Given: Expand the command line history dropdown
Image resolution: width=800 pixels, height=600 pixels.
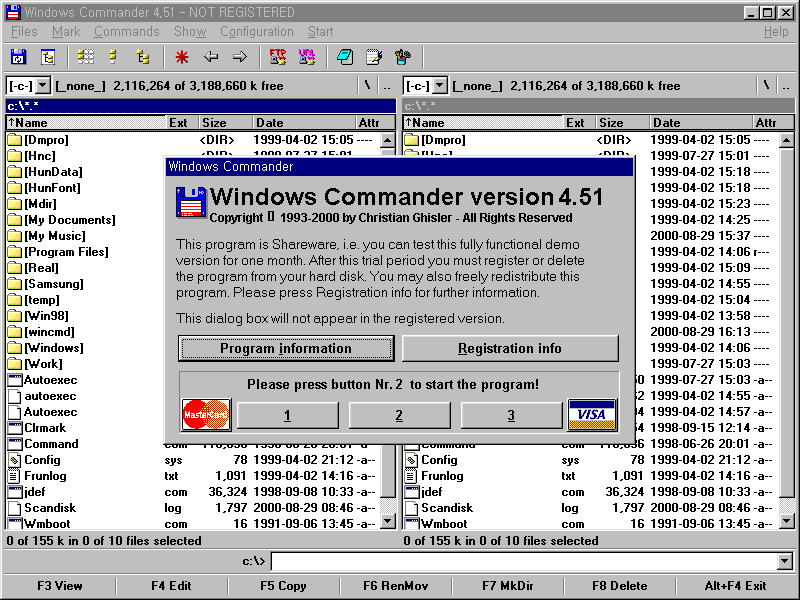Looking at the screenshot, I should (784, 561).
